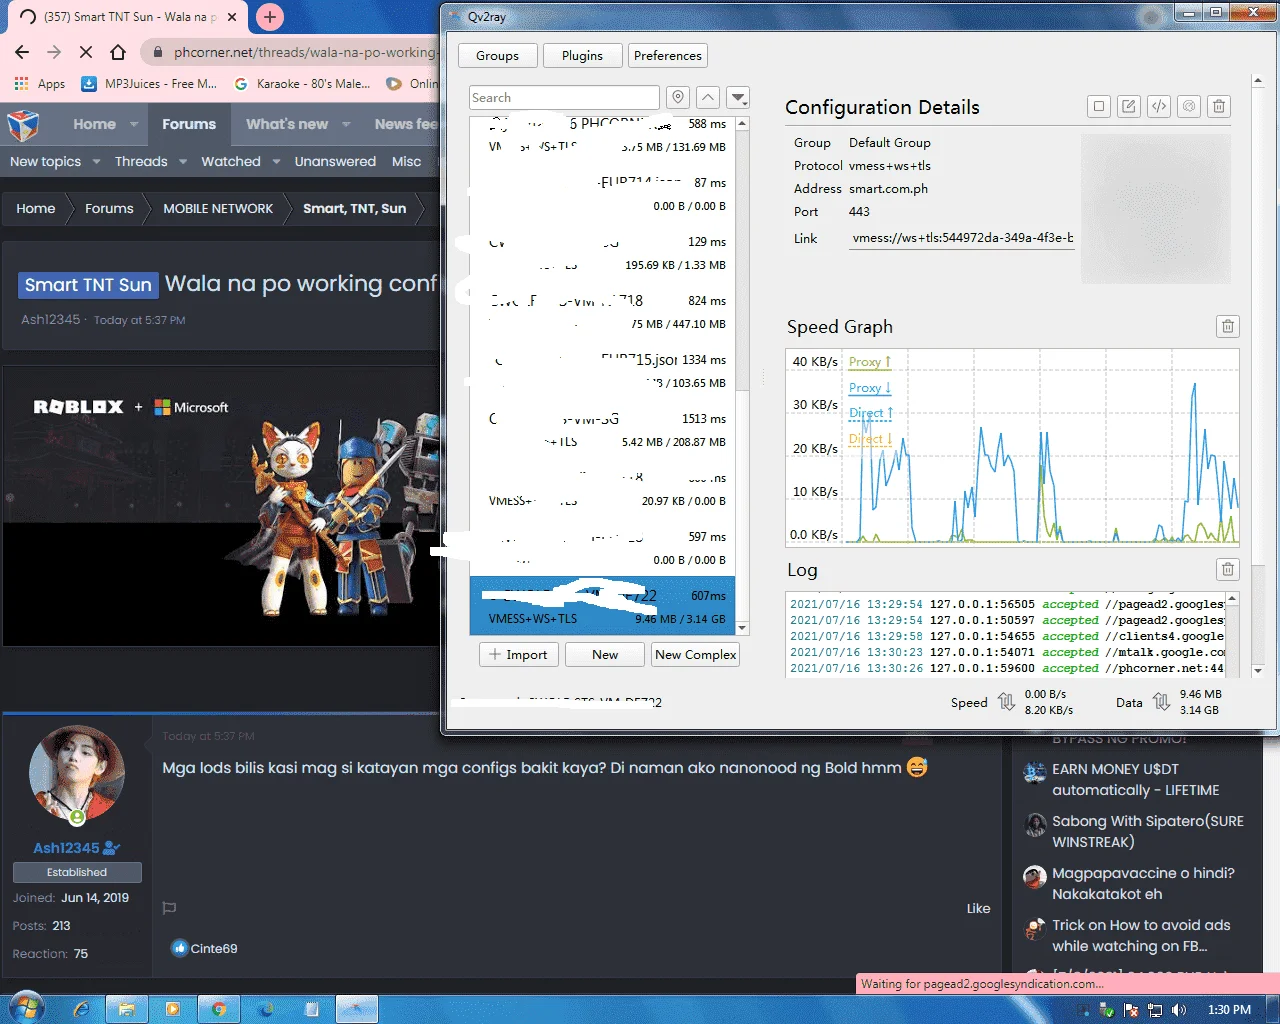
Task: Click the Chrome forward arrow
Action: click(54, 52)
